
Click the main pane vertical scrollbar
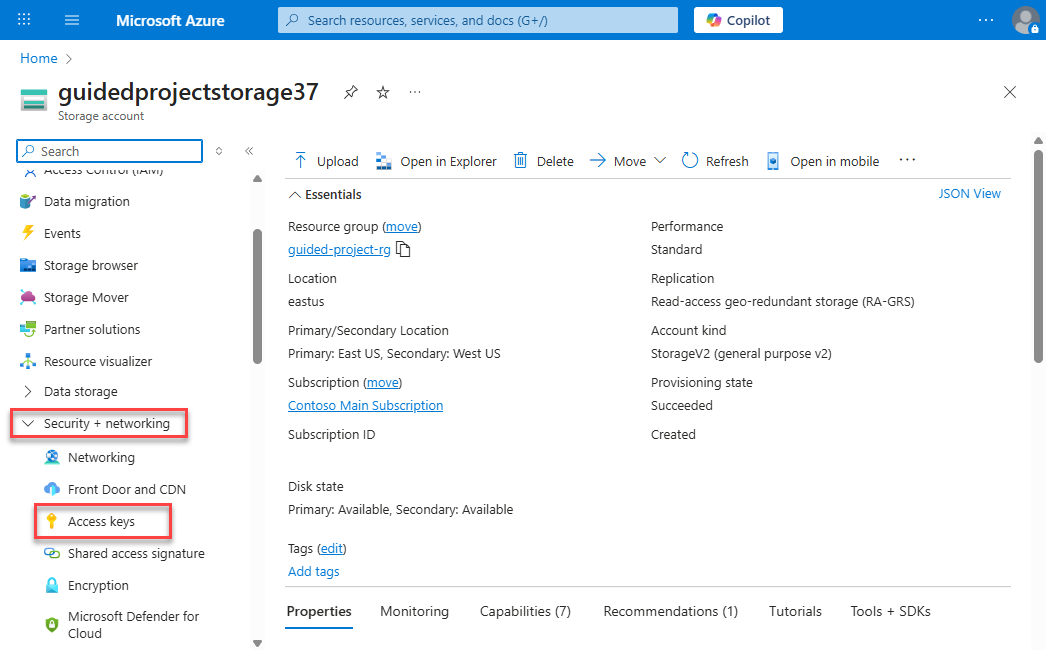[x=1038, y=257]
